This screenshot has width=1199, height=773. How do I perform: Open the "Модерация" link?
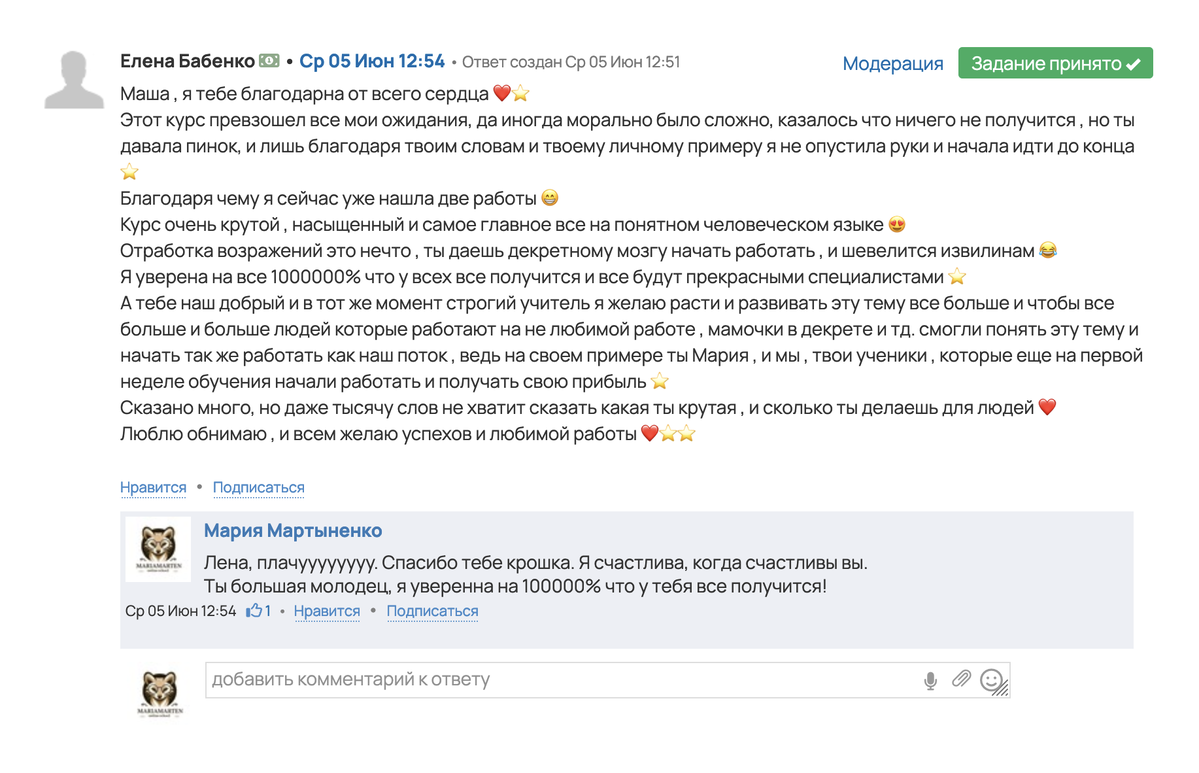coord(892,64)
